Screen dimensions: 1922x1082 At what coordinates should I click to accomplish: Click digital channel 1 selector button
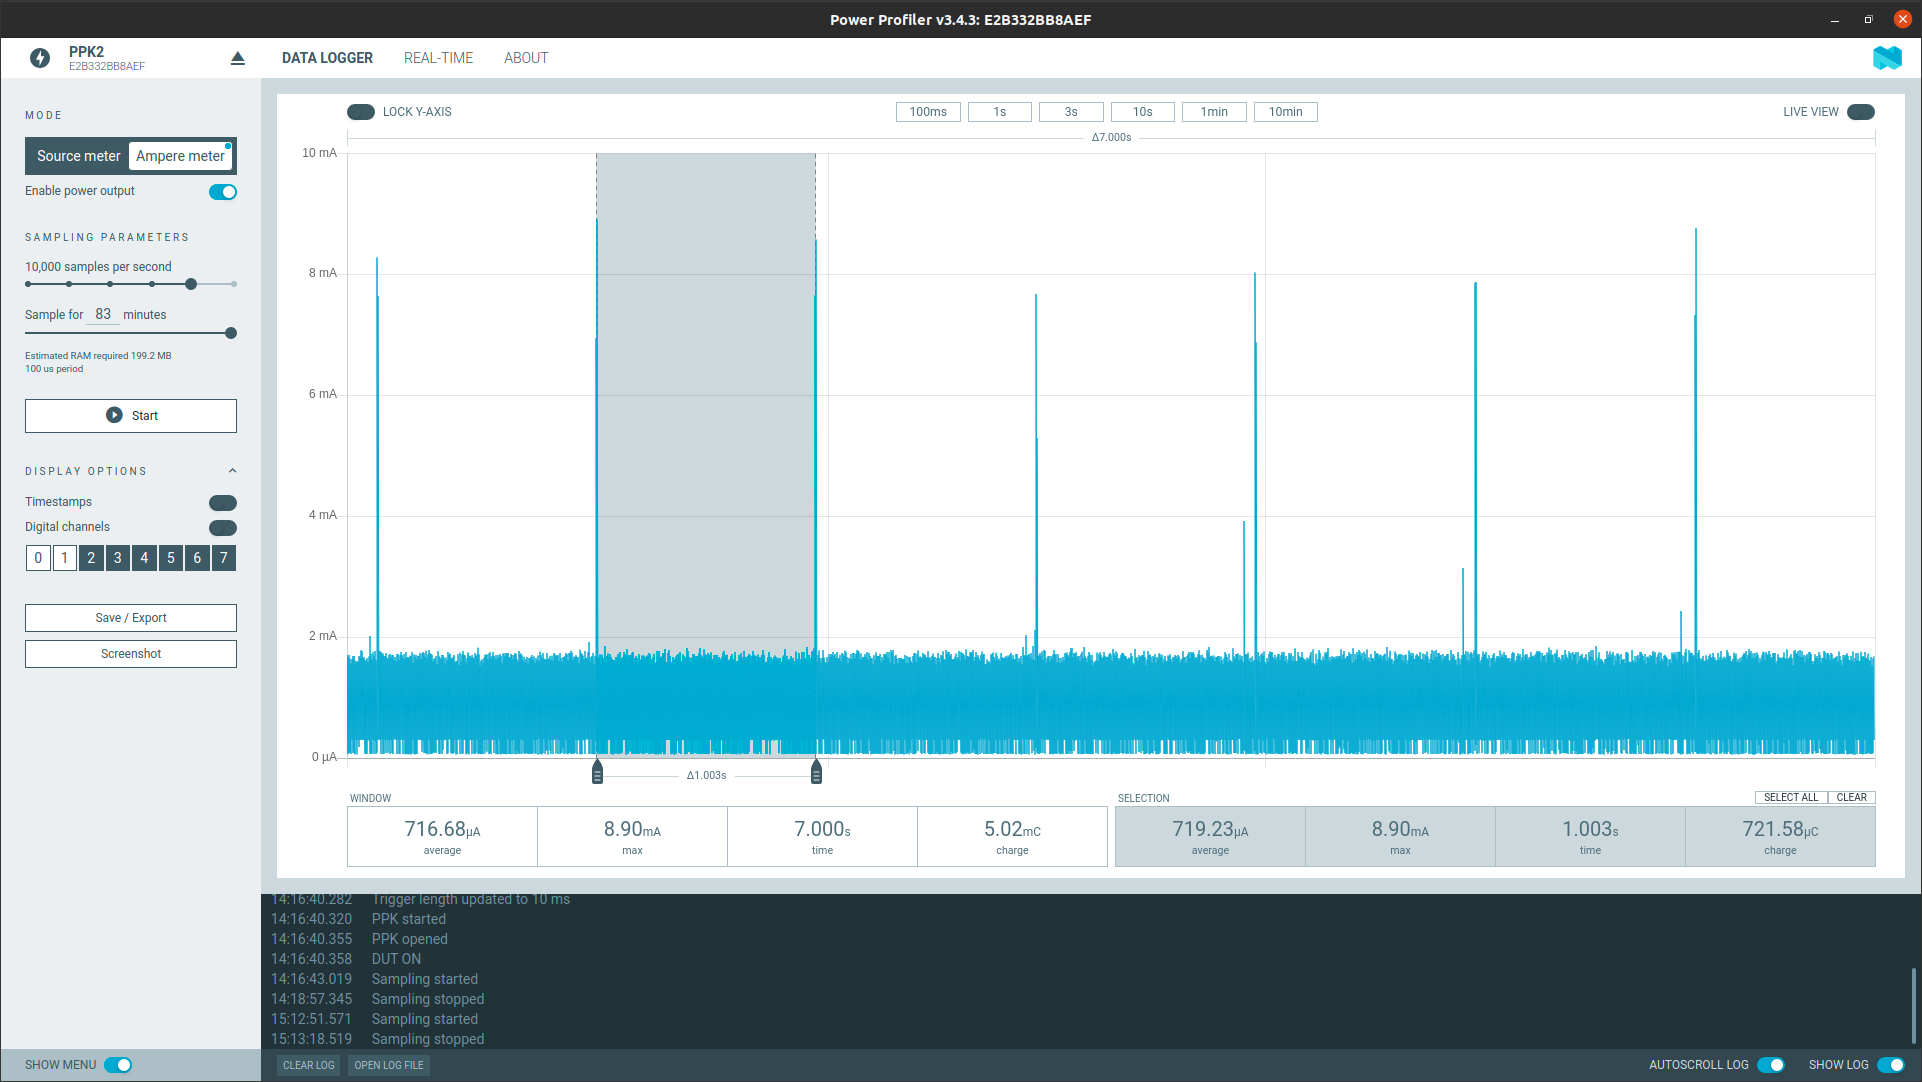pos(63,558)
